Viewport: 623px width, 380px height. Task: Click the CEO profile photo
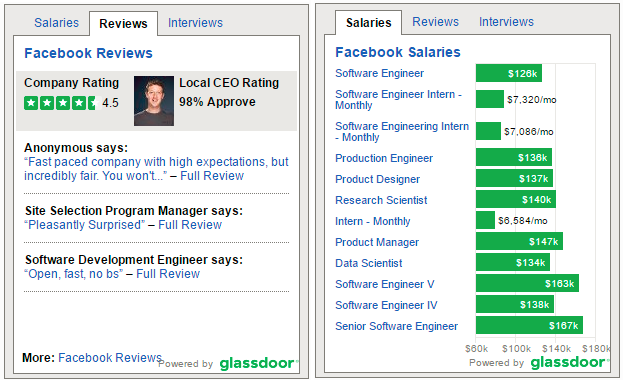[154, 101]
